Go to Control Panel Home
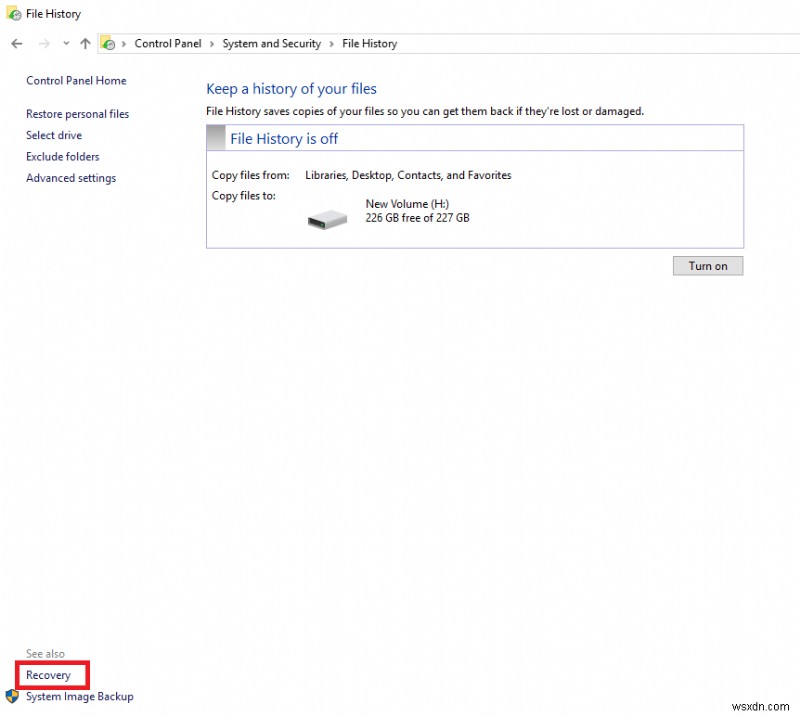The image size is (800, 716). pyautogui.click(x=76, y=80)
